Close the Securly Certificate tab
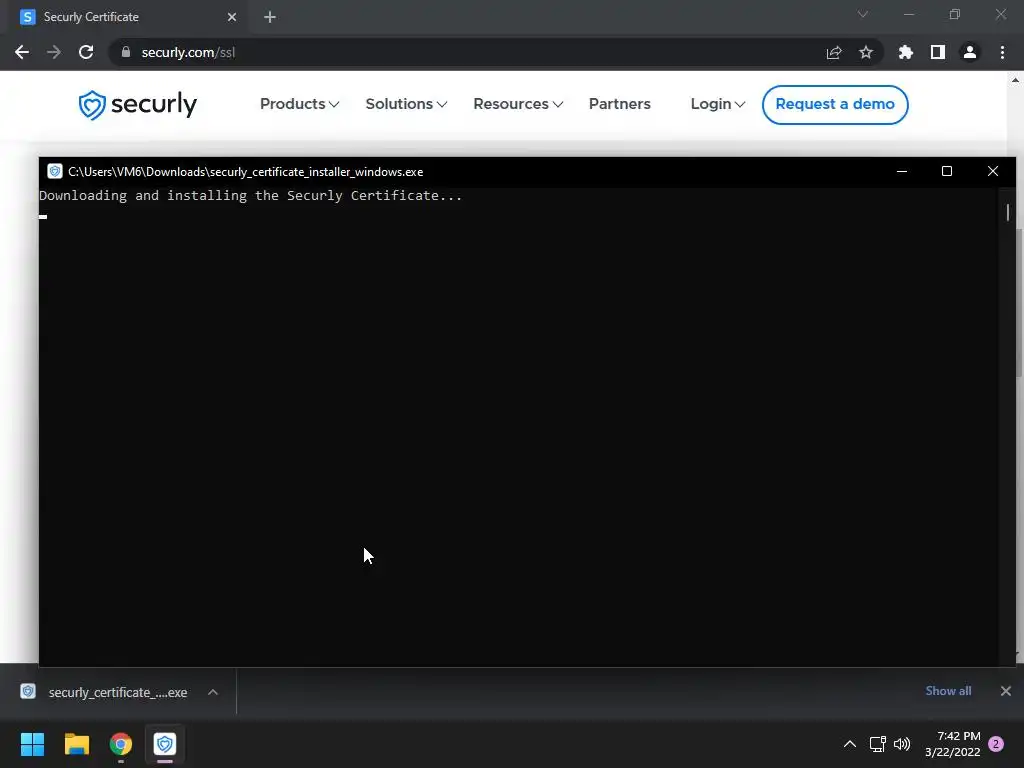The height and width of the screenshot is (768, 1024). 232,17
